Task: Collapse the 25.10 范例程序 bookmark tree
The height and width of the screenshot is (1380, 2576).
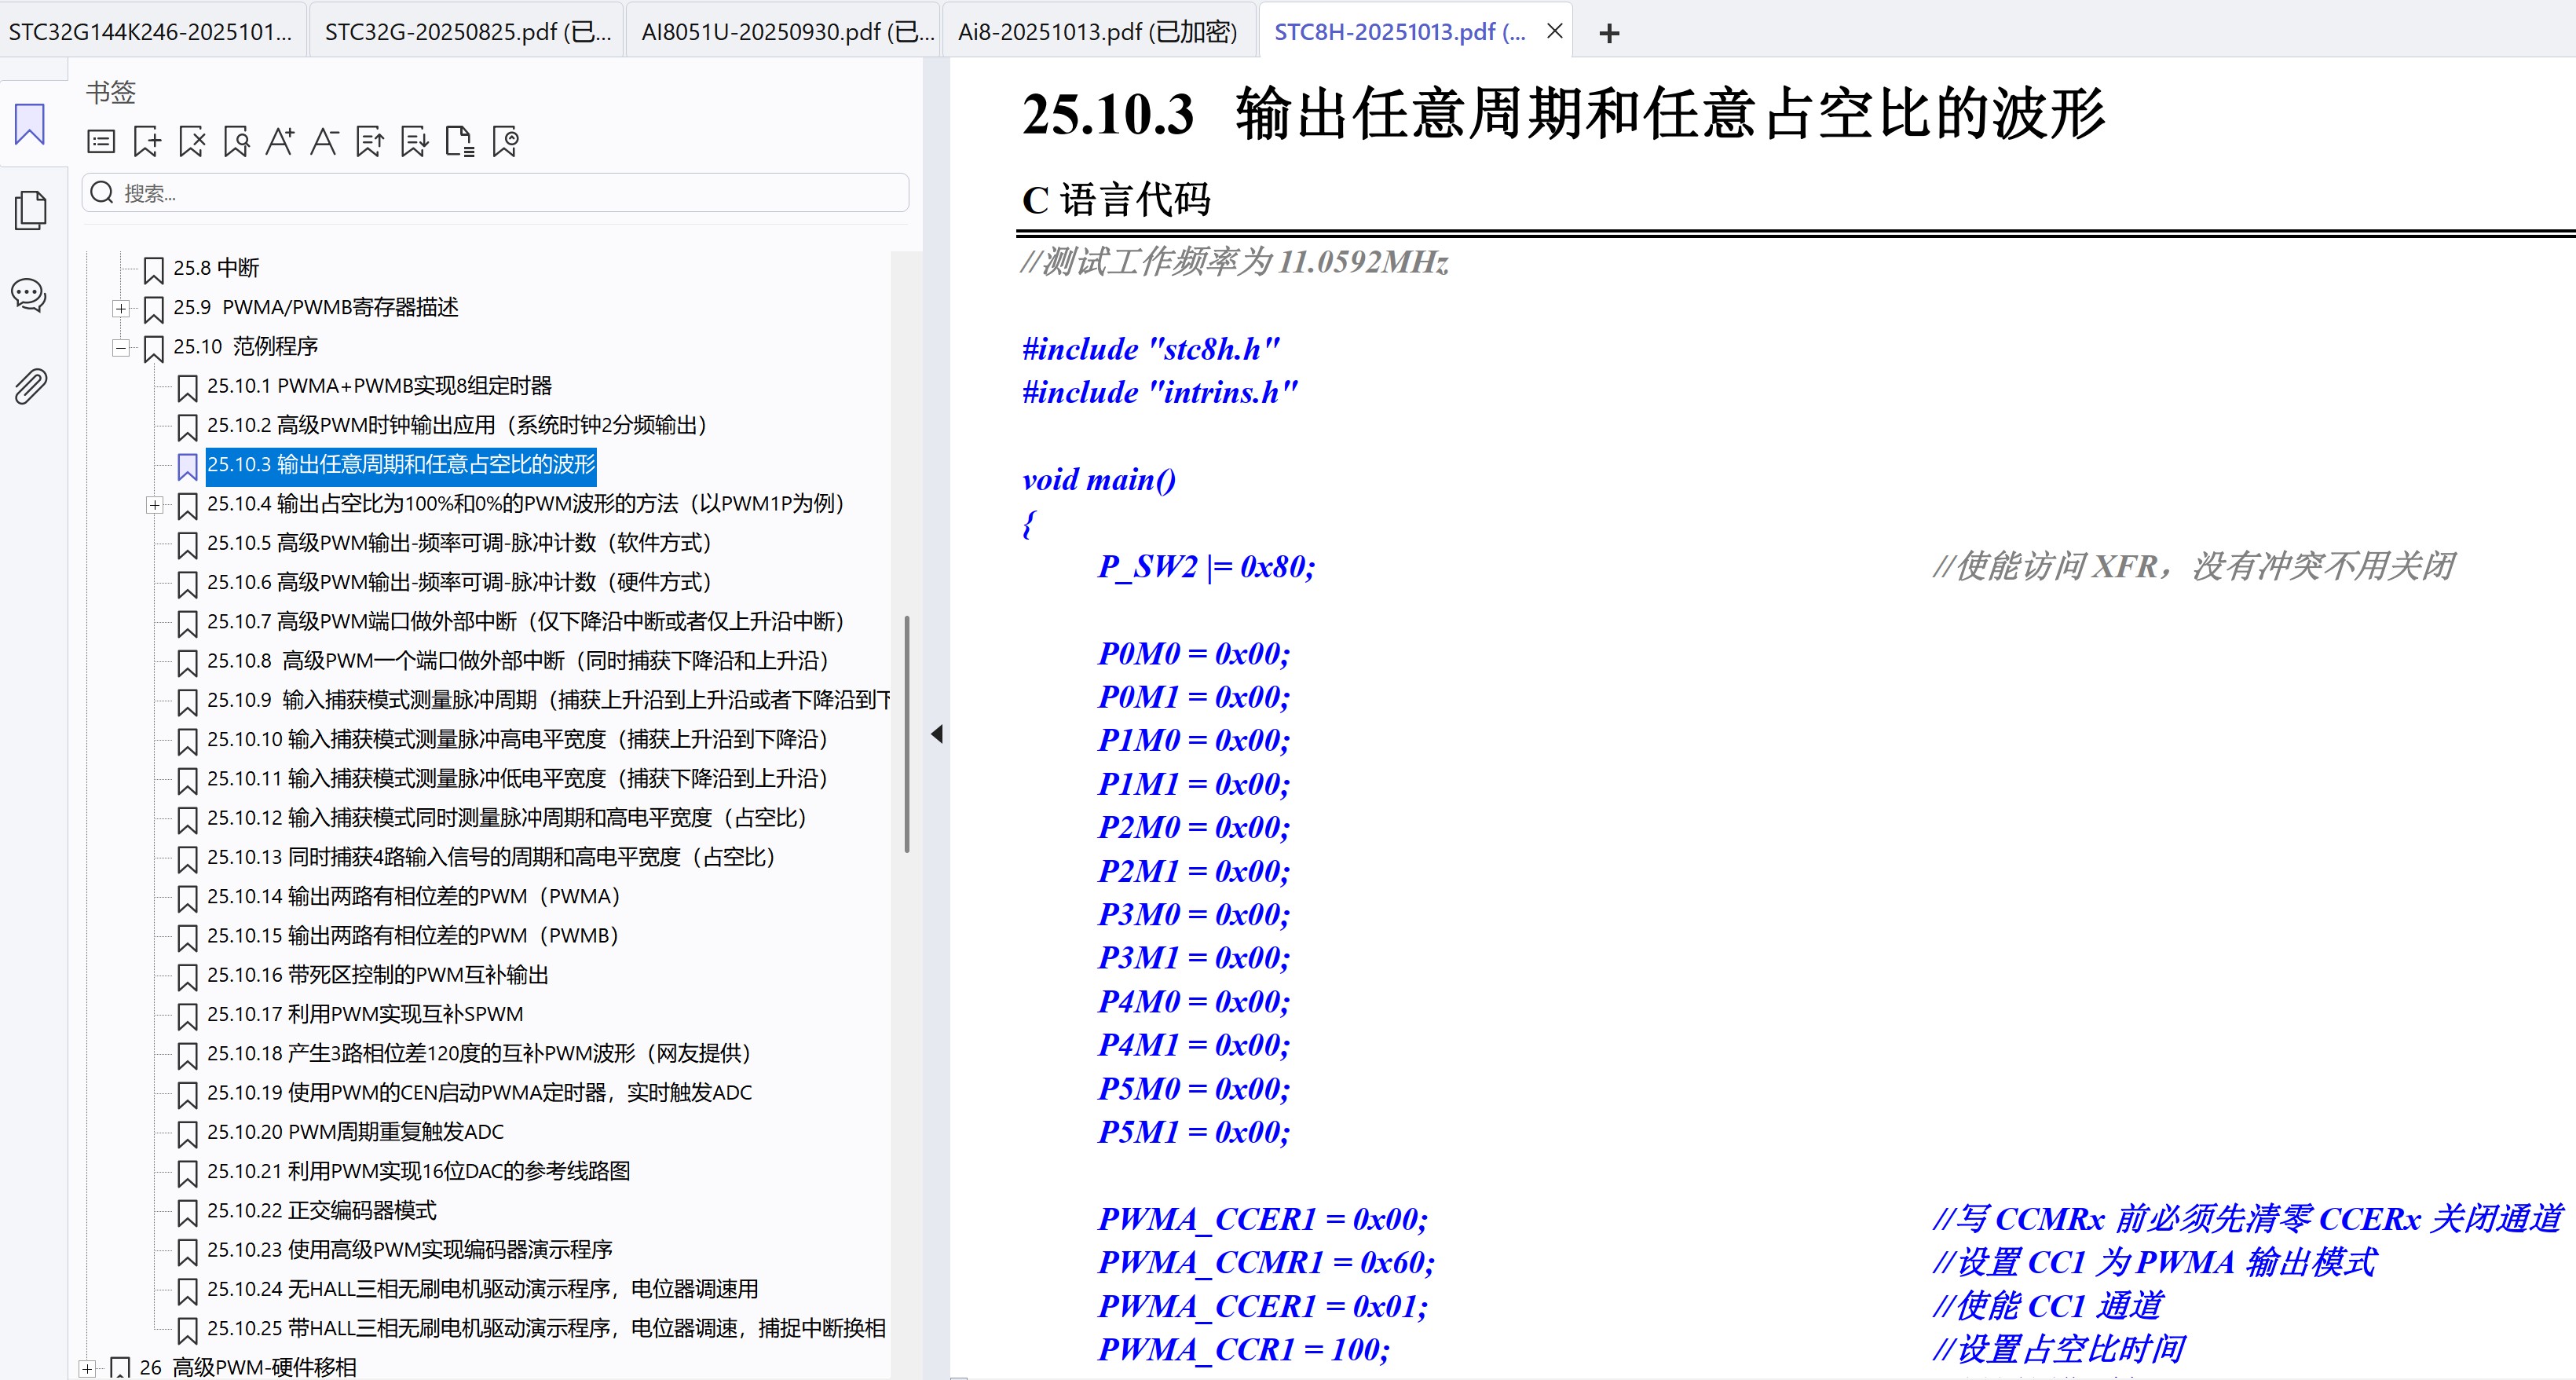Action: pos(120,349)
